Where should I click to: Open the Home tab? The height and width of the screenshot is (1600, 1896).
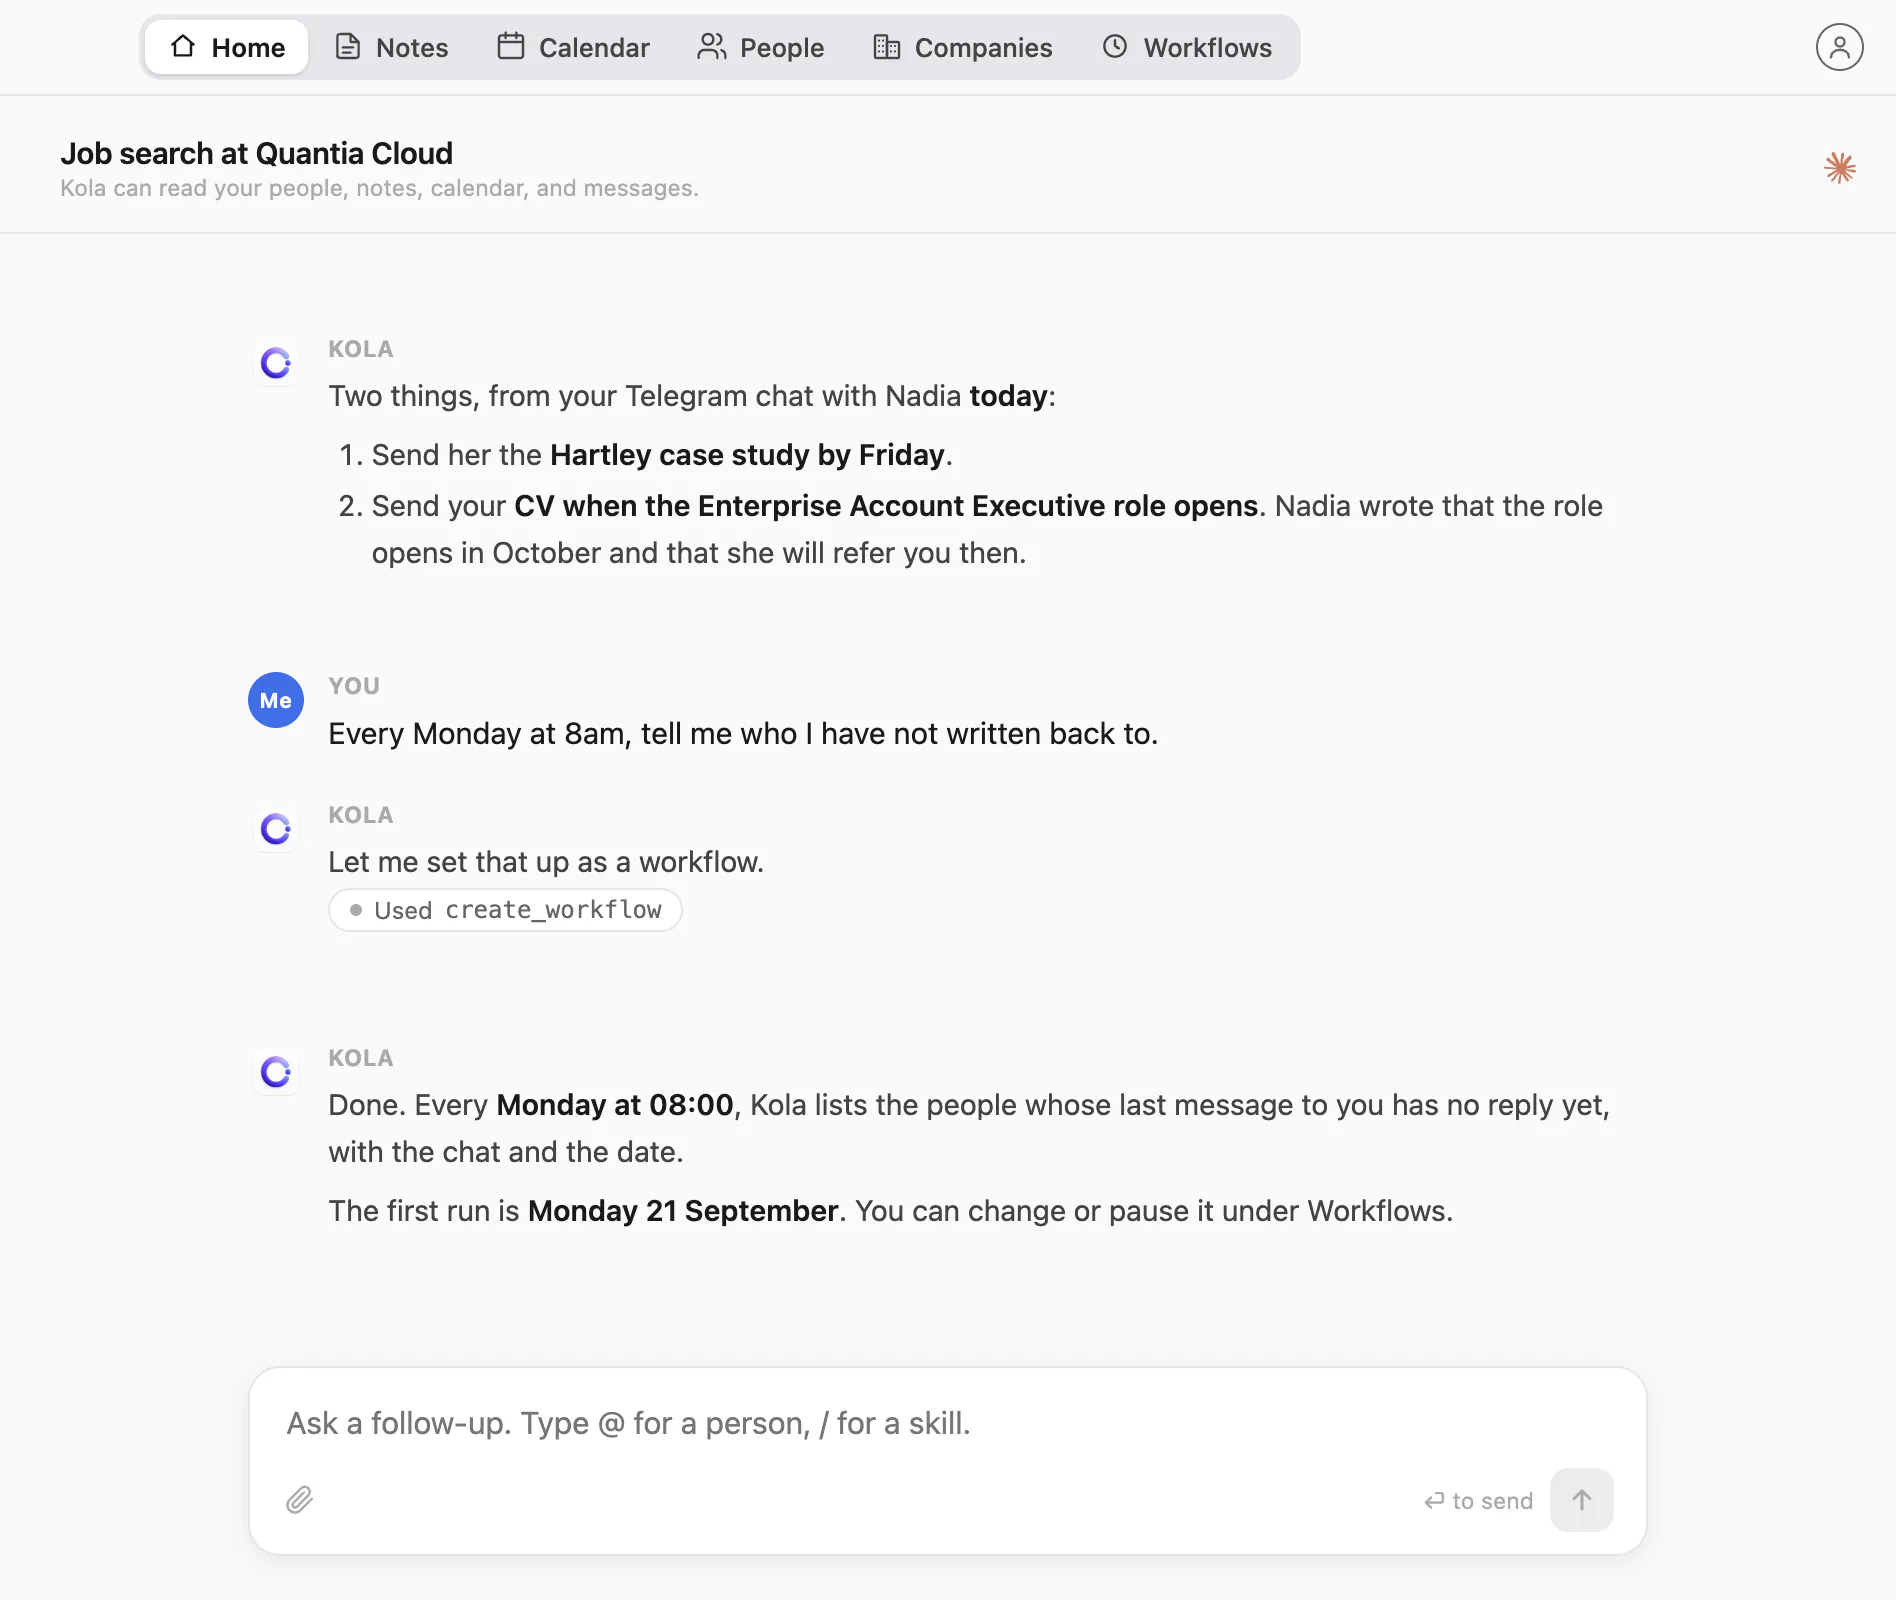(x=227, y=47)
